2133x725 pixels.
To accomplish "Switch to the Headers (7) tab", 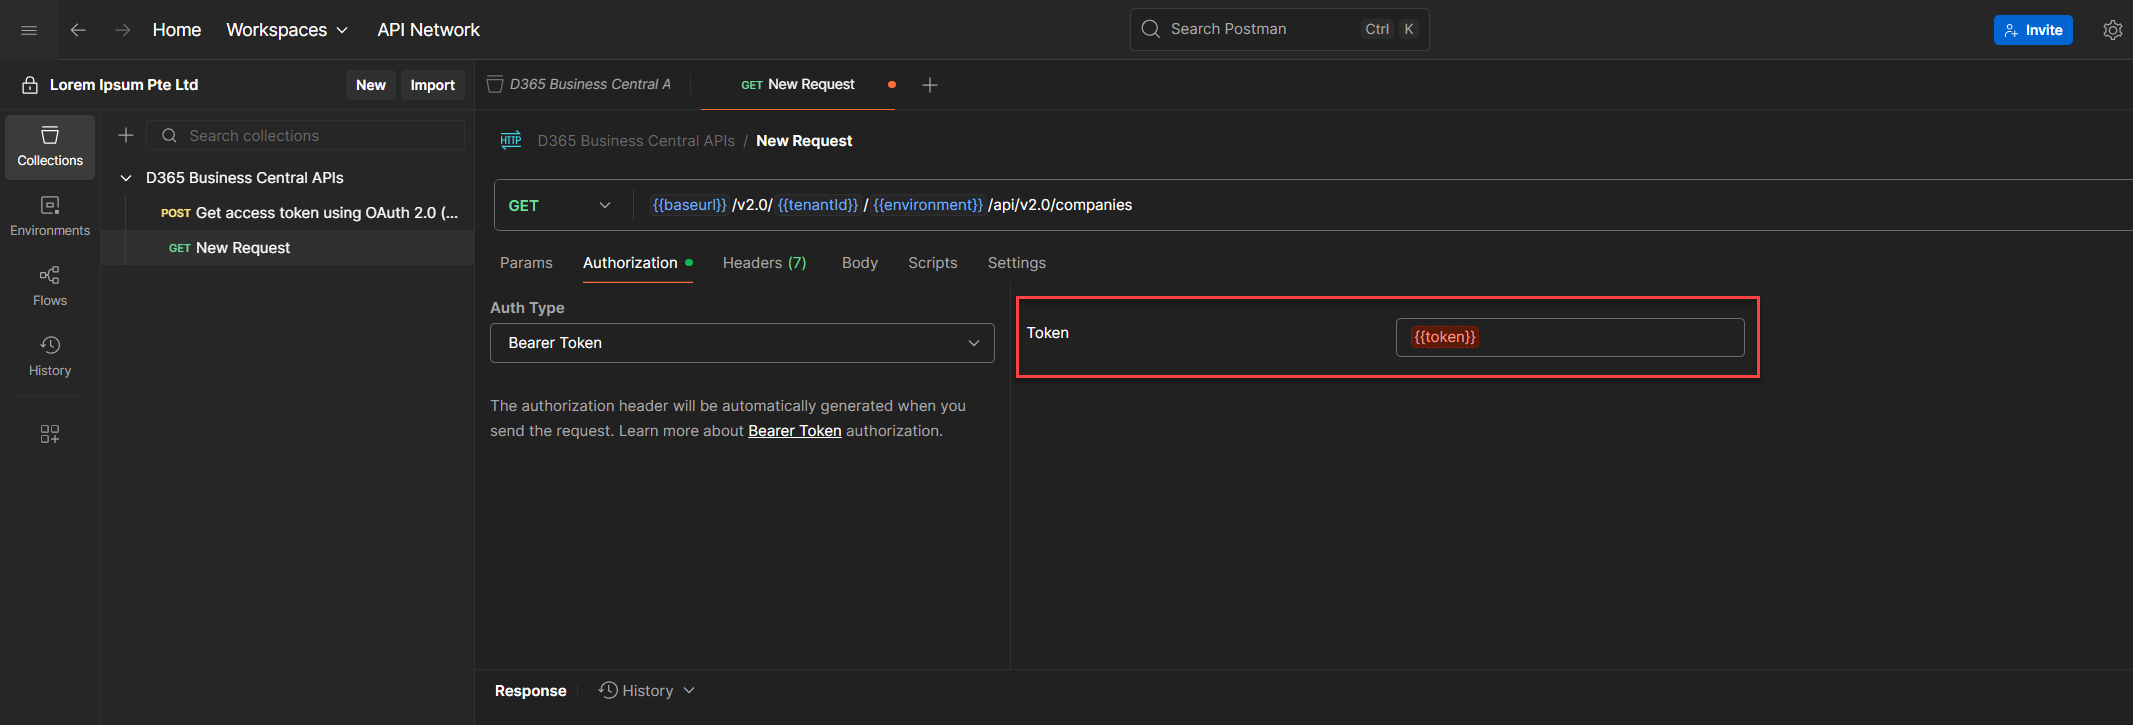I will tap(765, 263).
